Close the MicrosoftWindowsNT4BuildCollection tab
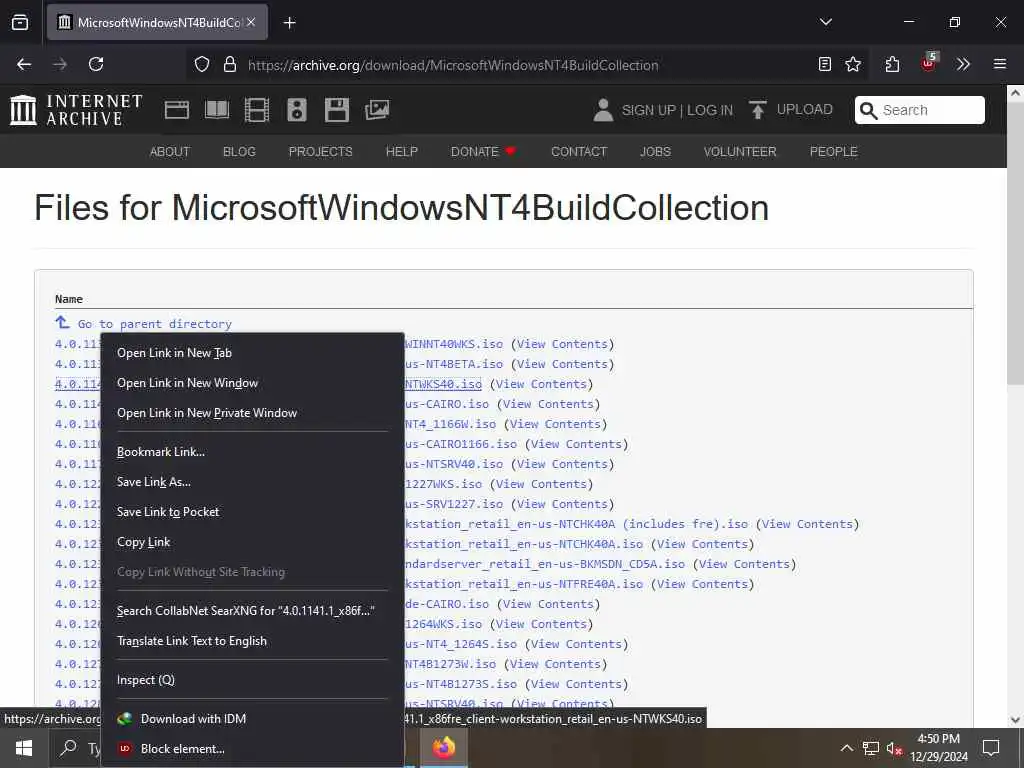 tap(251, 22)
